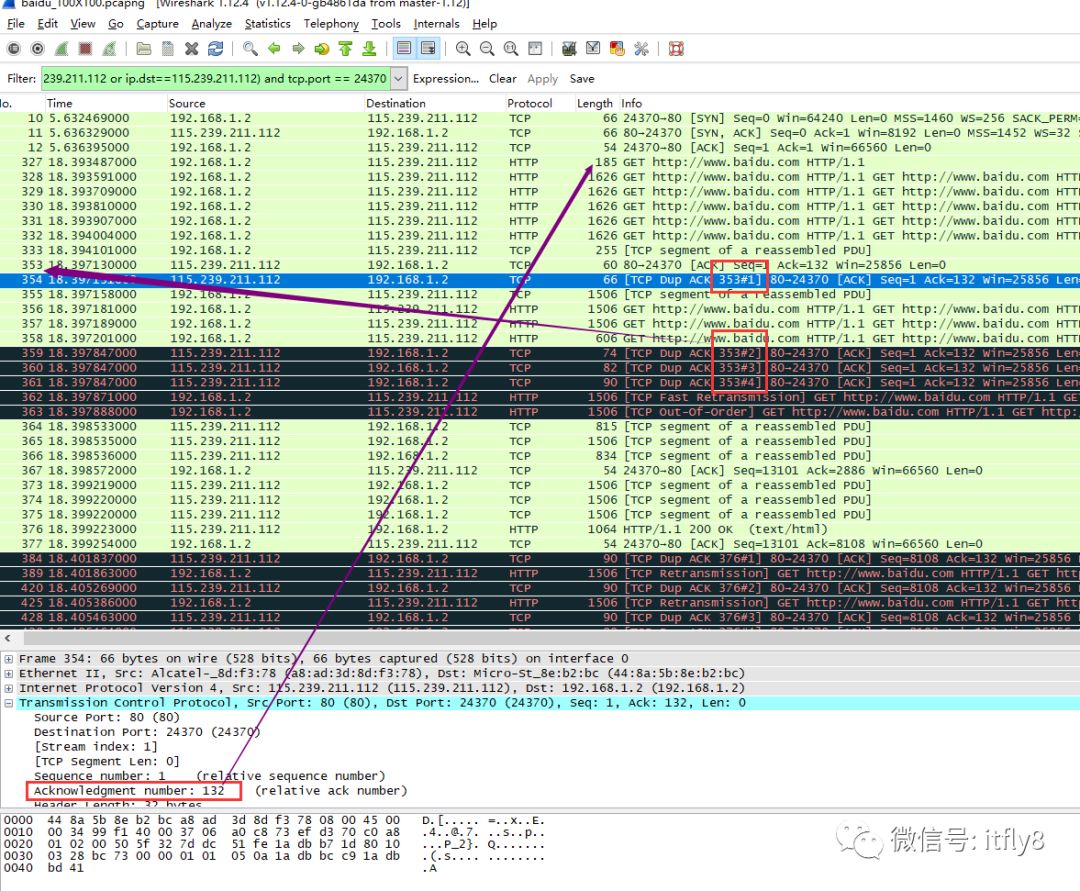The width and height of the screenshot is (1080, 891).
Task: Open the capture interfaces list icon
Action: click(x=14, y=49)
